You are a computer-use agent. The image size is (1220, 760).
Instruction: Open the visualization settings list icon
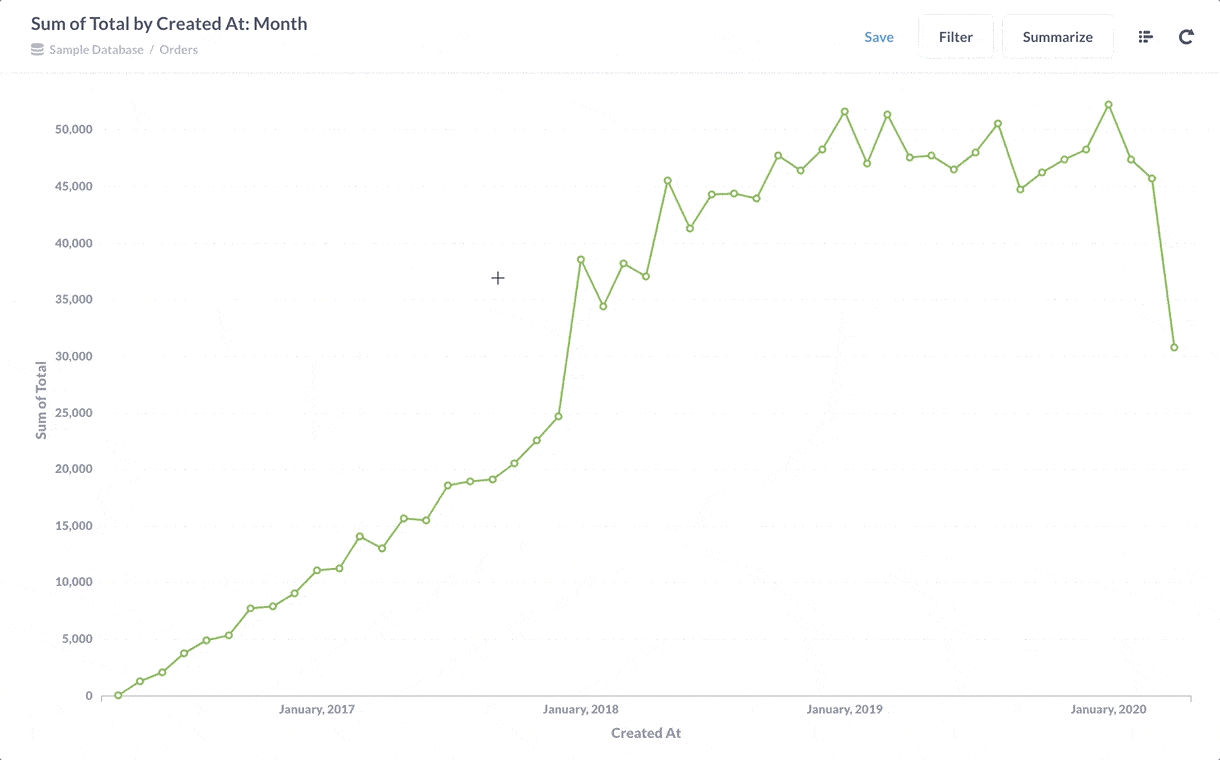(x=1145, y=37)
